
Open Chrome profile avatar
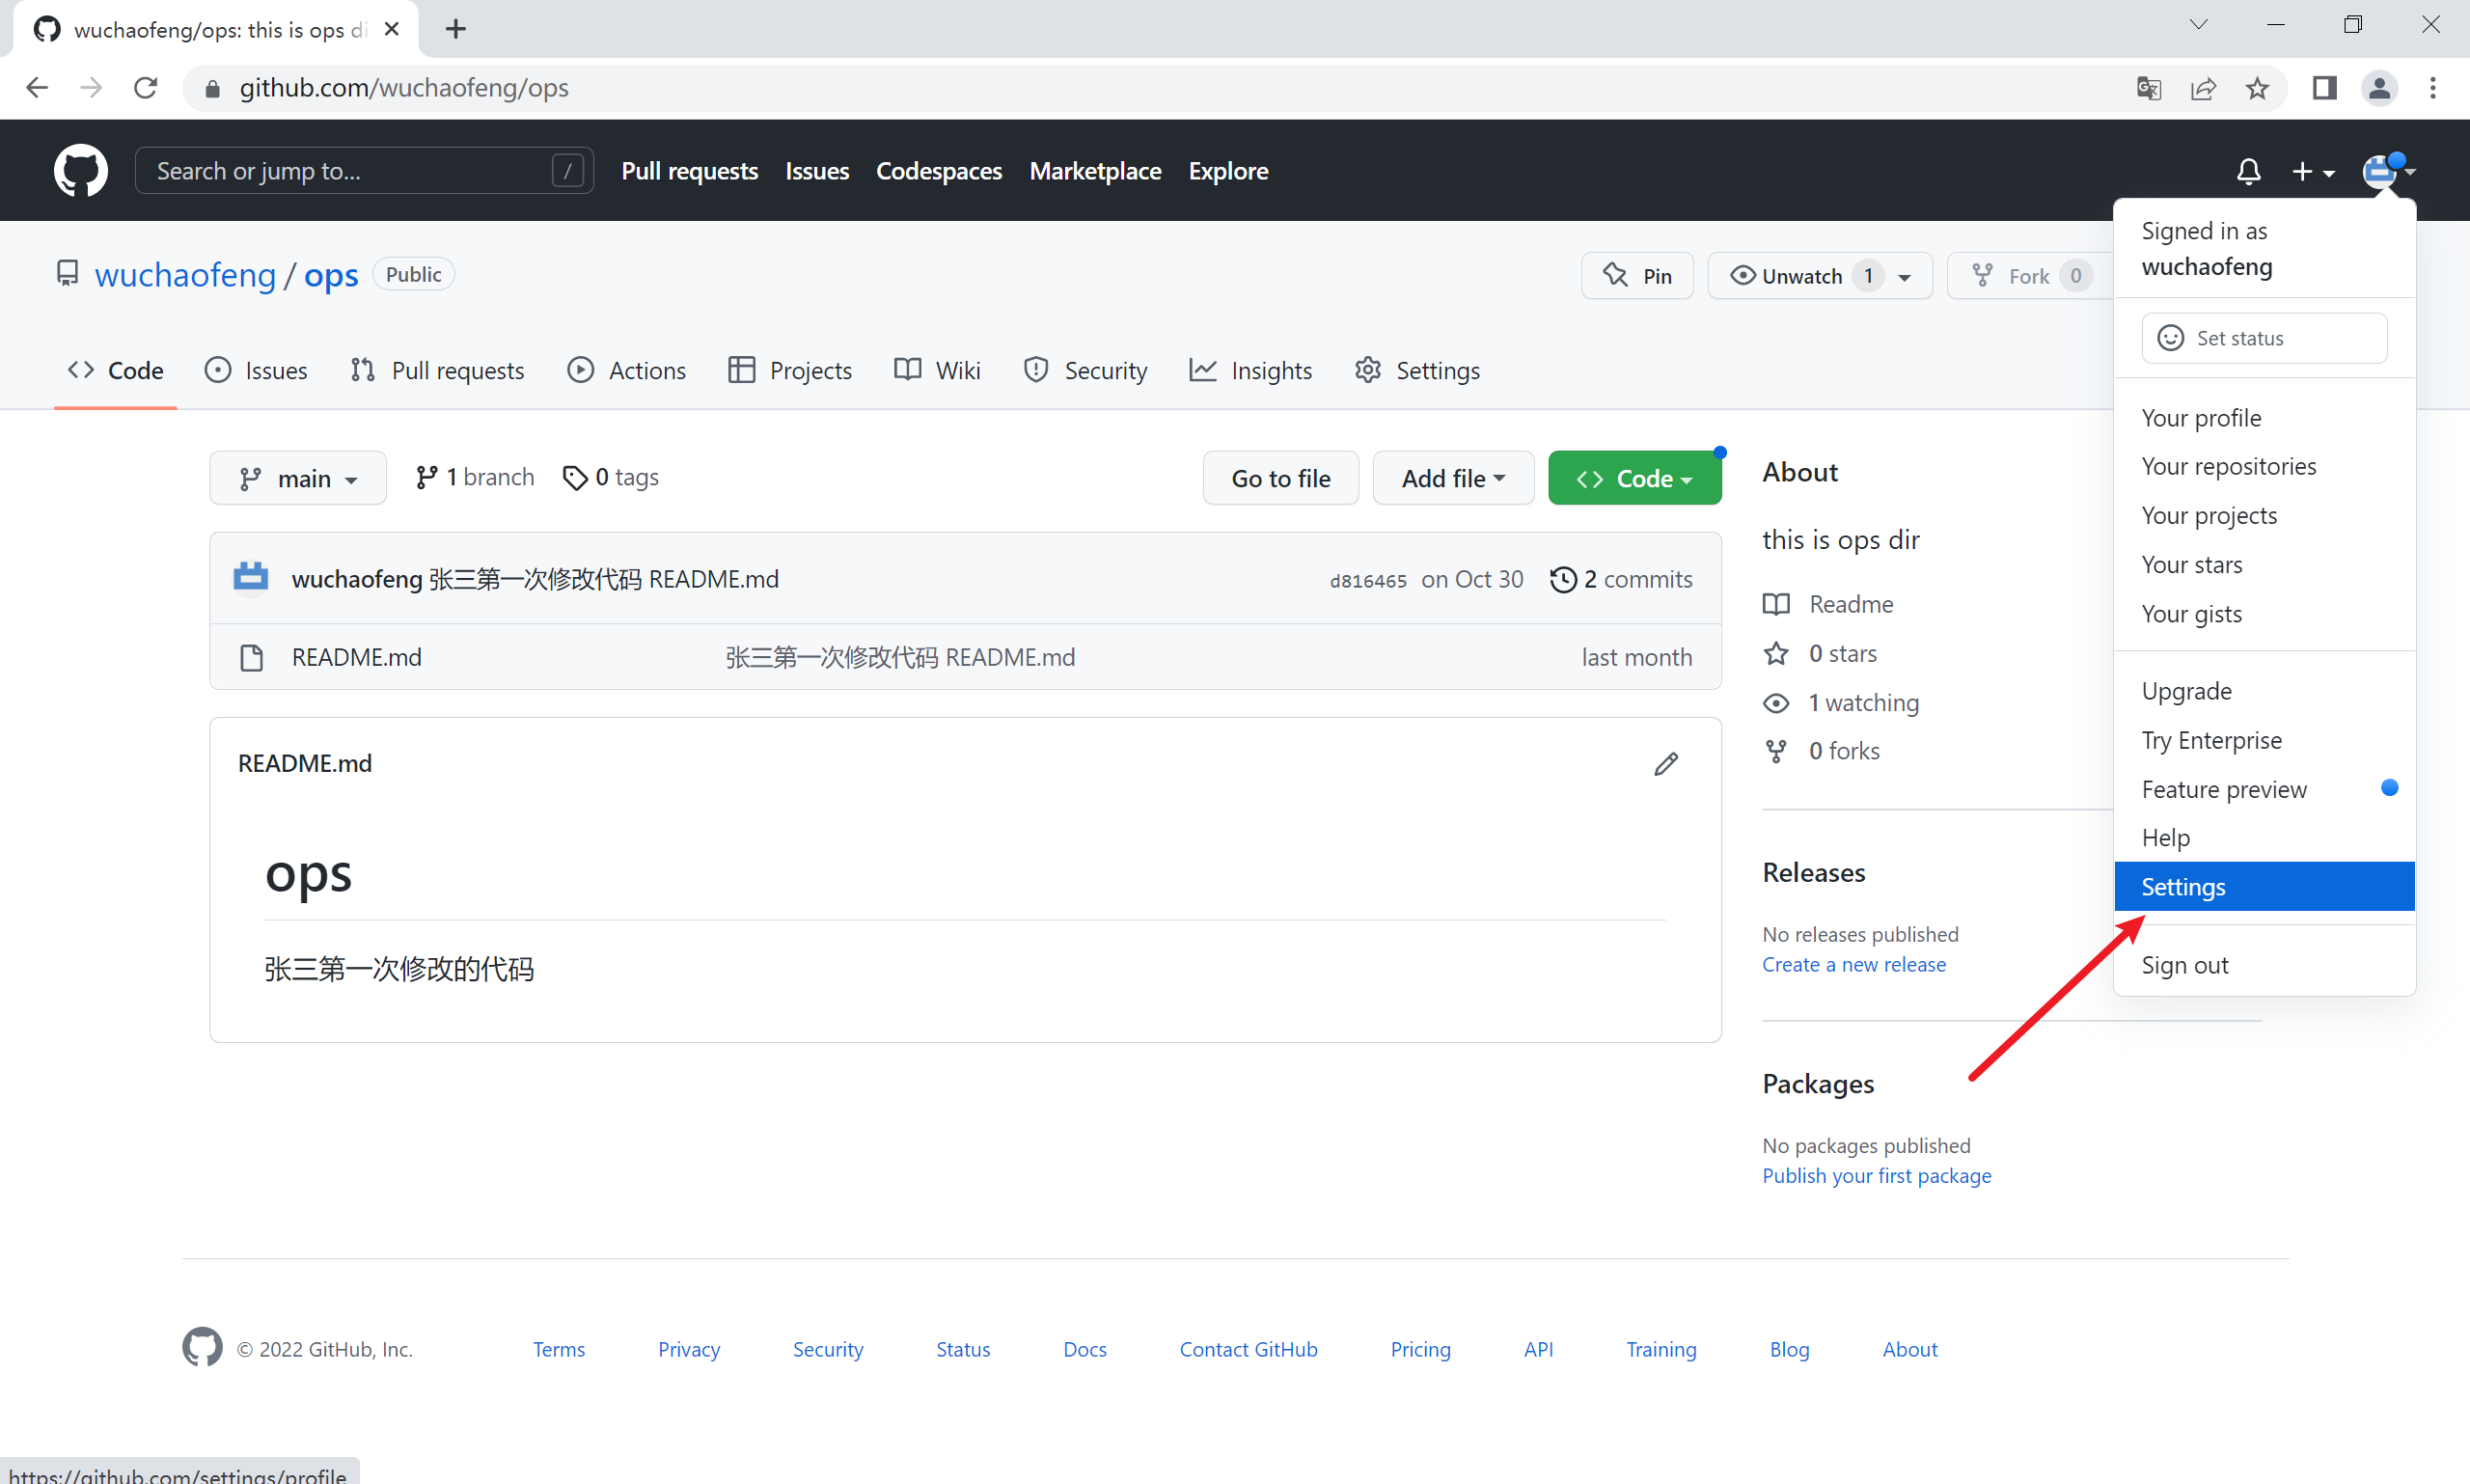coord(2380,88)
